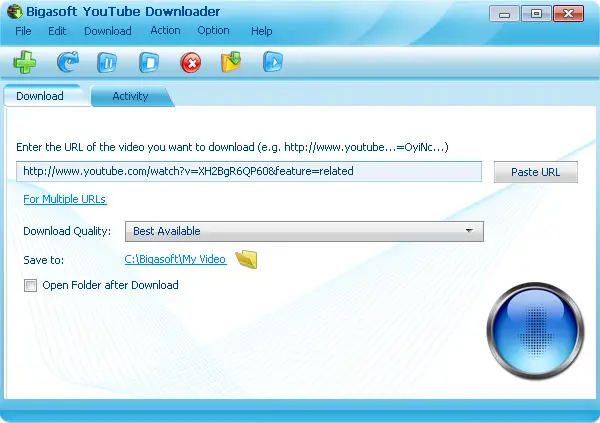Screen dimensions: 600x423
Task: Click the Paste URL button
Action: tap(536, 172)
